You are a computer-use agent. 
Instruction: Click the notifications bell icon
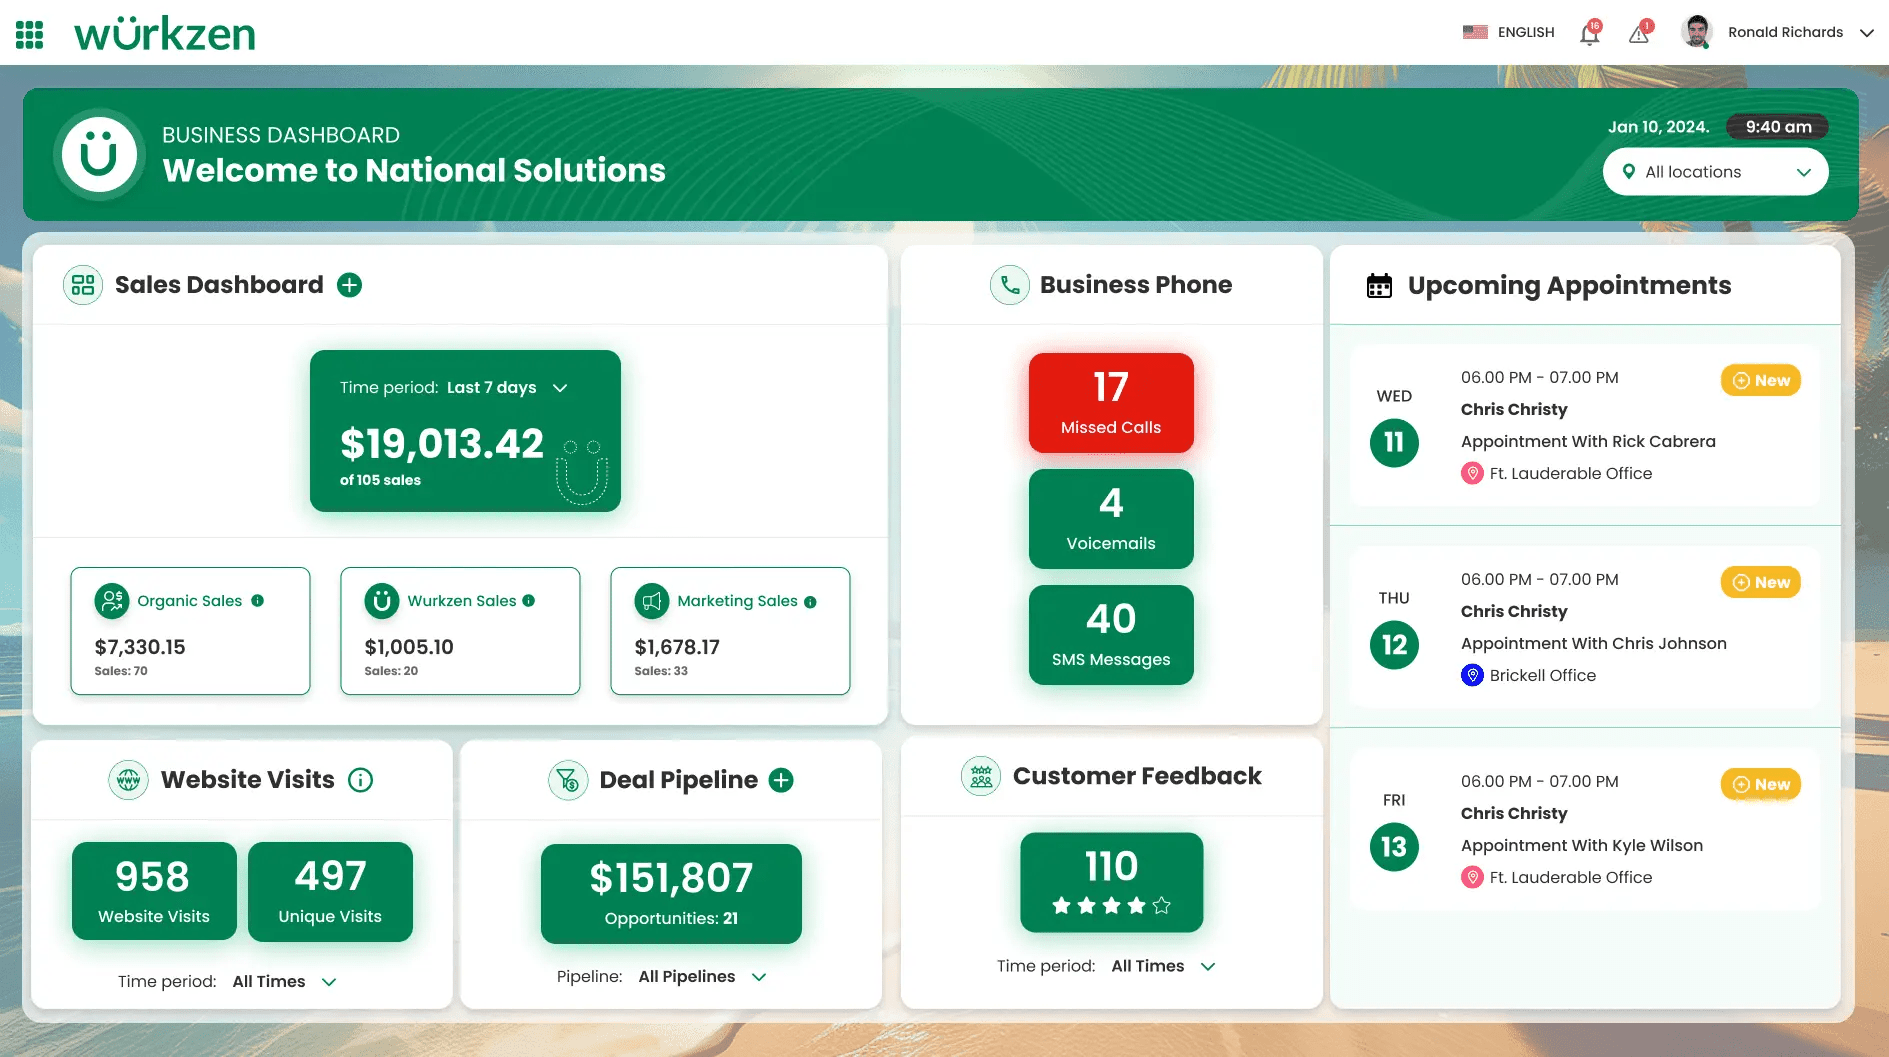[x=1589, y=34]
